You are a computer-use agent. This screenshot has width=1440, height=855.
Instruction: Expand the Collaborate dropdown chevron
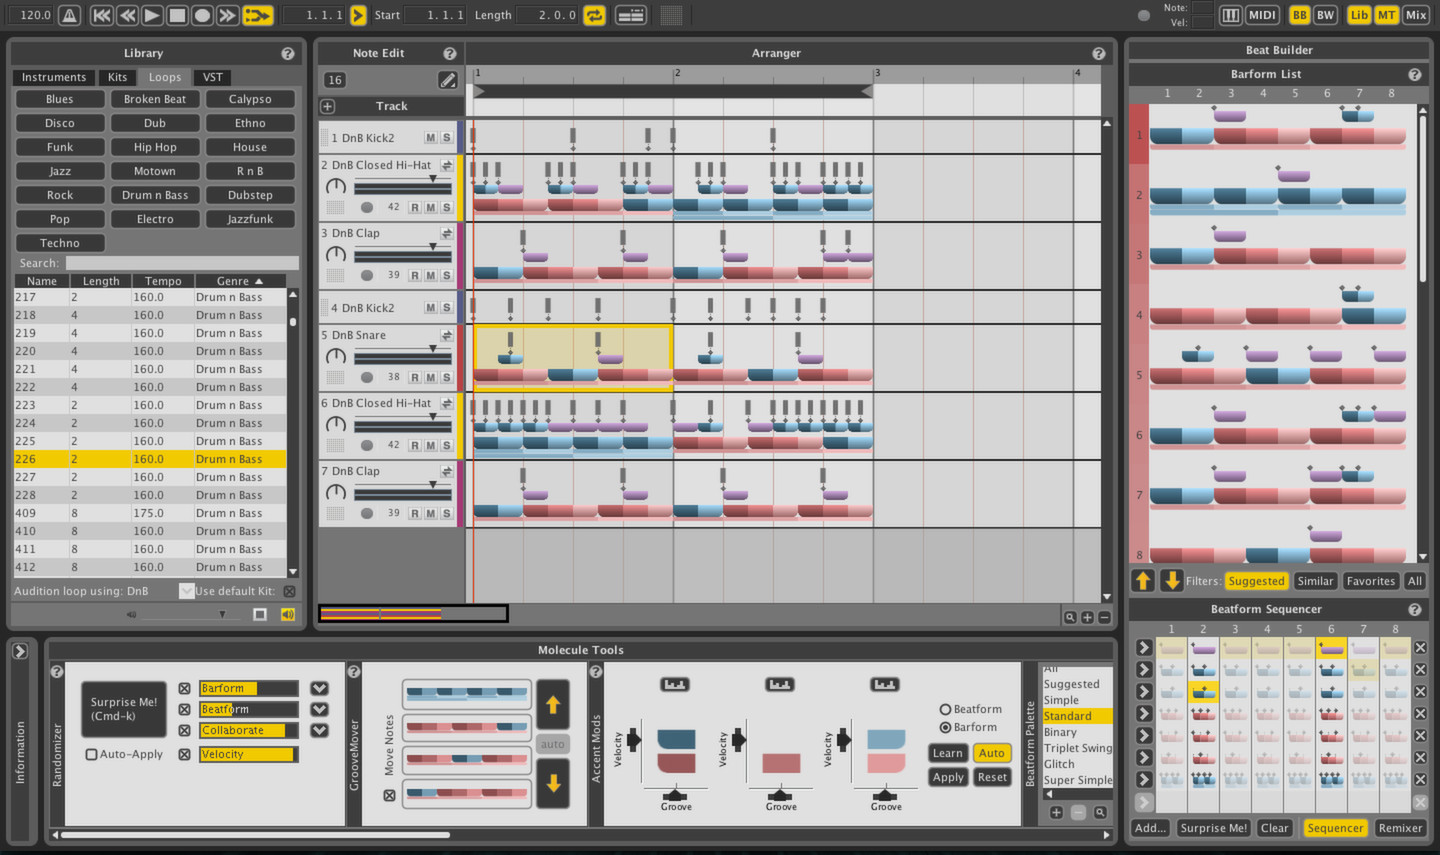pos(319,730)
